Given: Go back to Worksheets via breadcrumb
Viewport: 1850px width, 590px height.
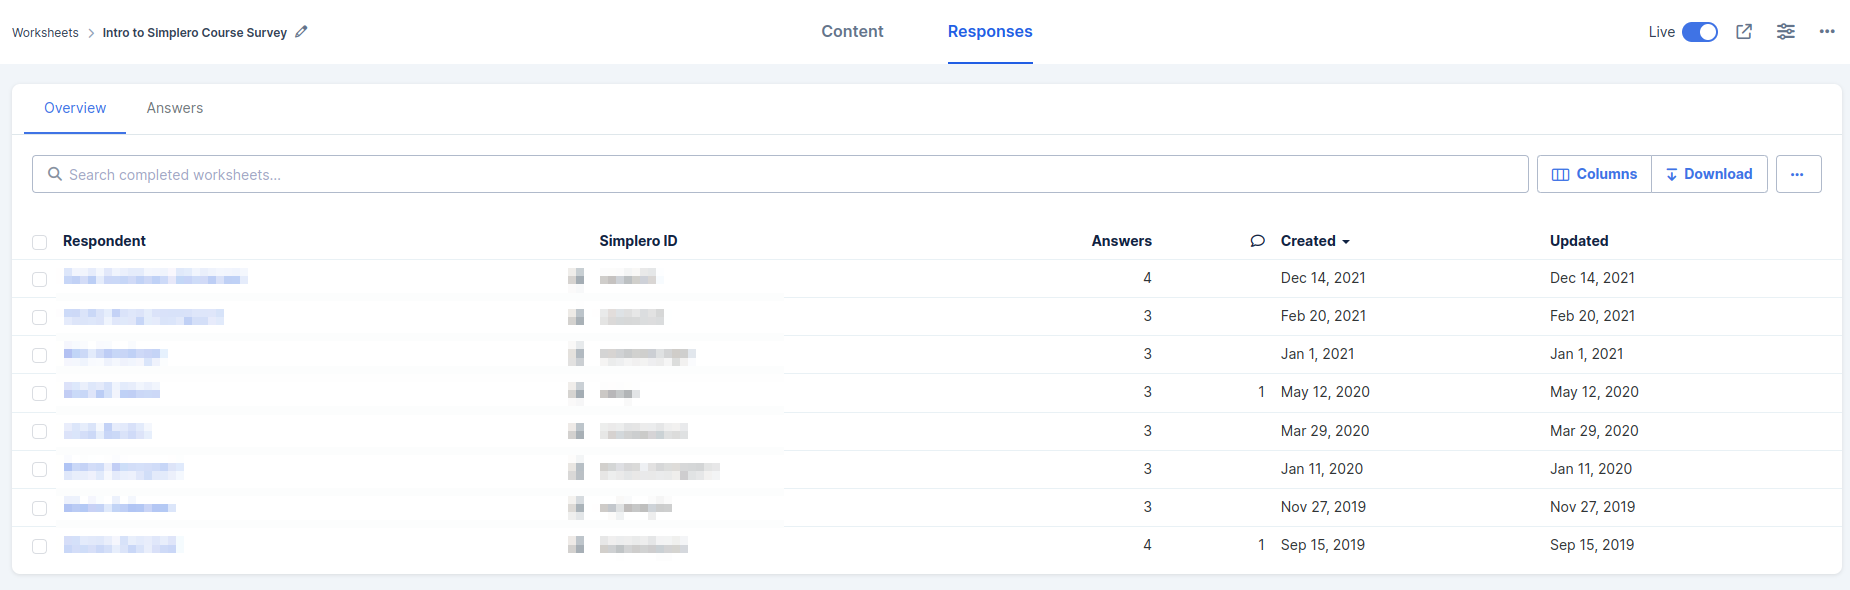Looking at the screenshot, I should coord(45,33).
